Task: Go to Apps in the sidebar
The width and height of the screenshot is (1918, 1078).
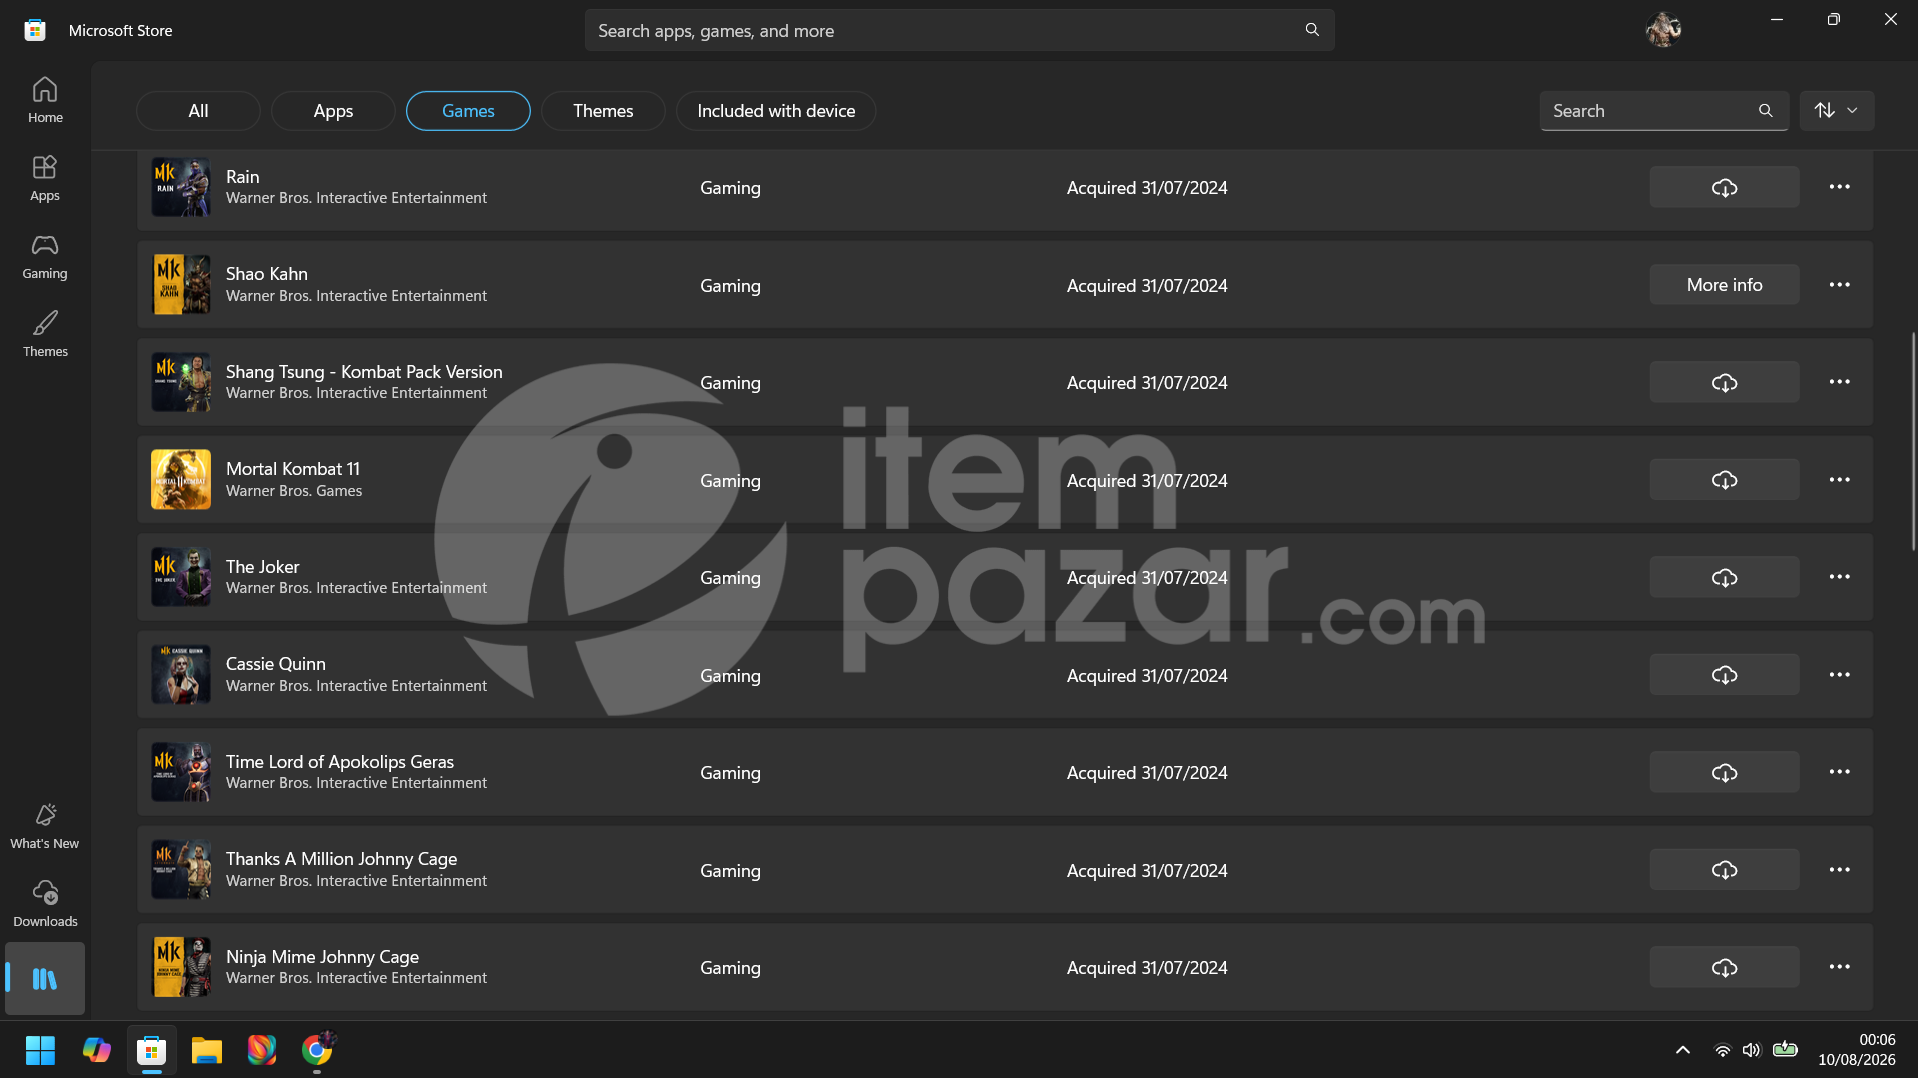Action: (x=45, y=178)
